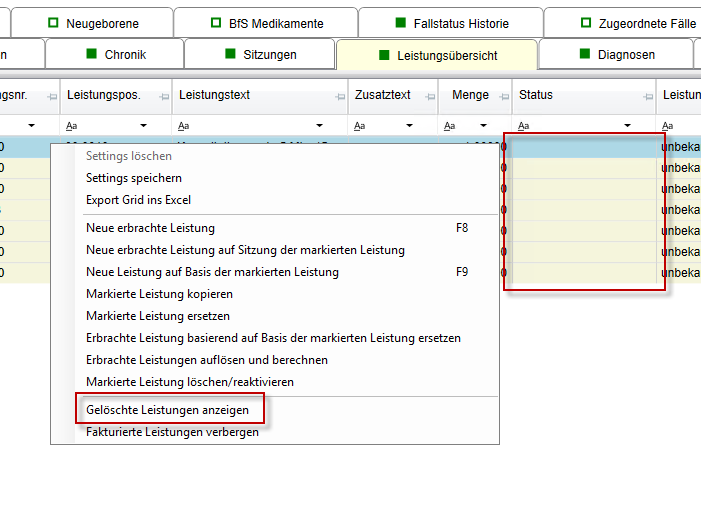Select Export Grid ins Excel
Image resolution: width=701 pixels, height=526 pixels.
click(286, 200)
